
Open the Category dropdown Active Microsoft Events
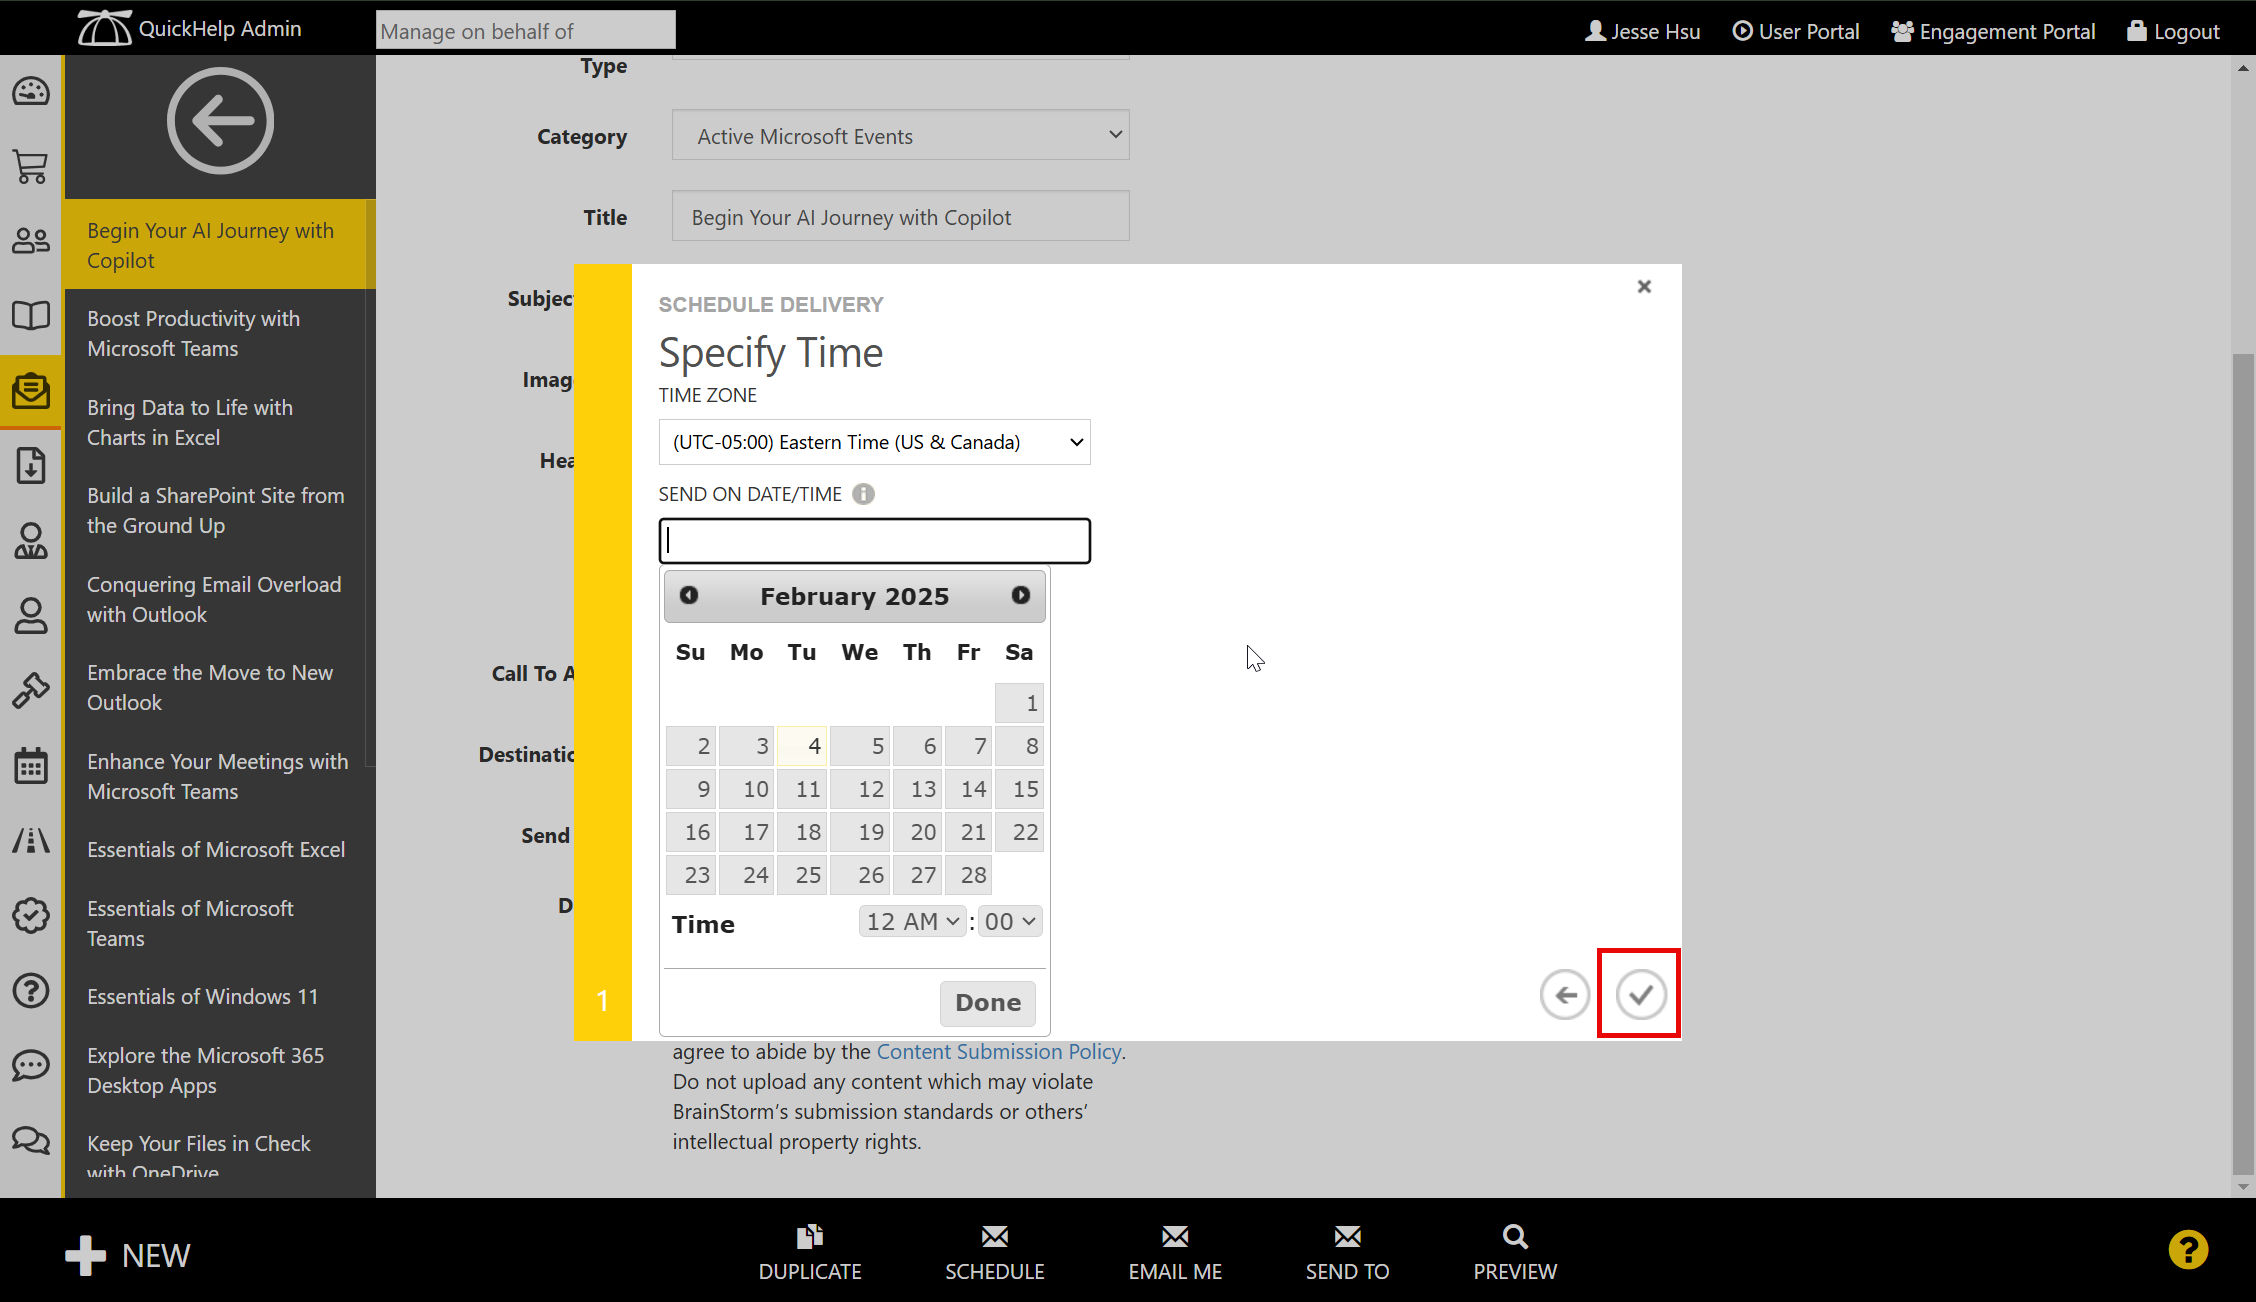point(900,136)
